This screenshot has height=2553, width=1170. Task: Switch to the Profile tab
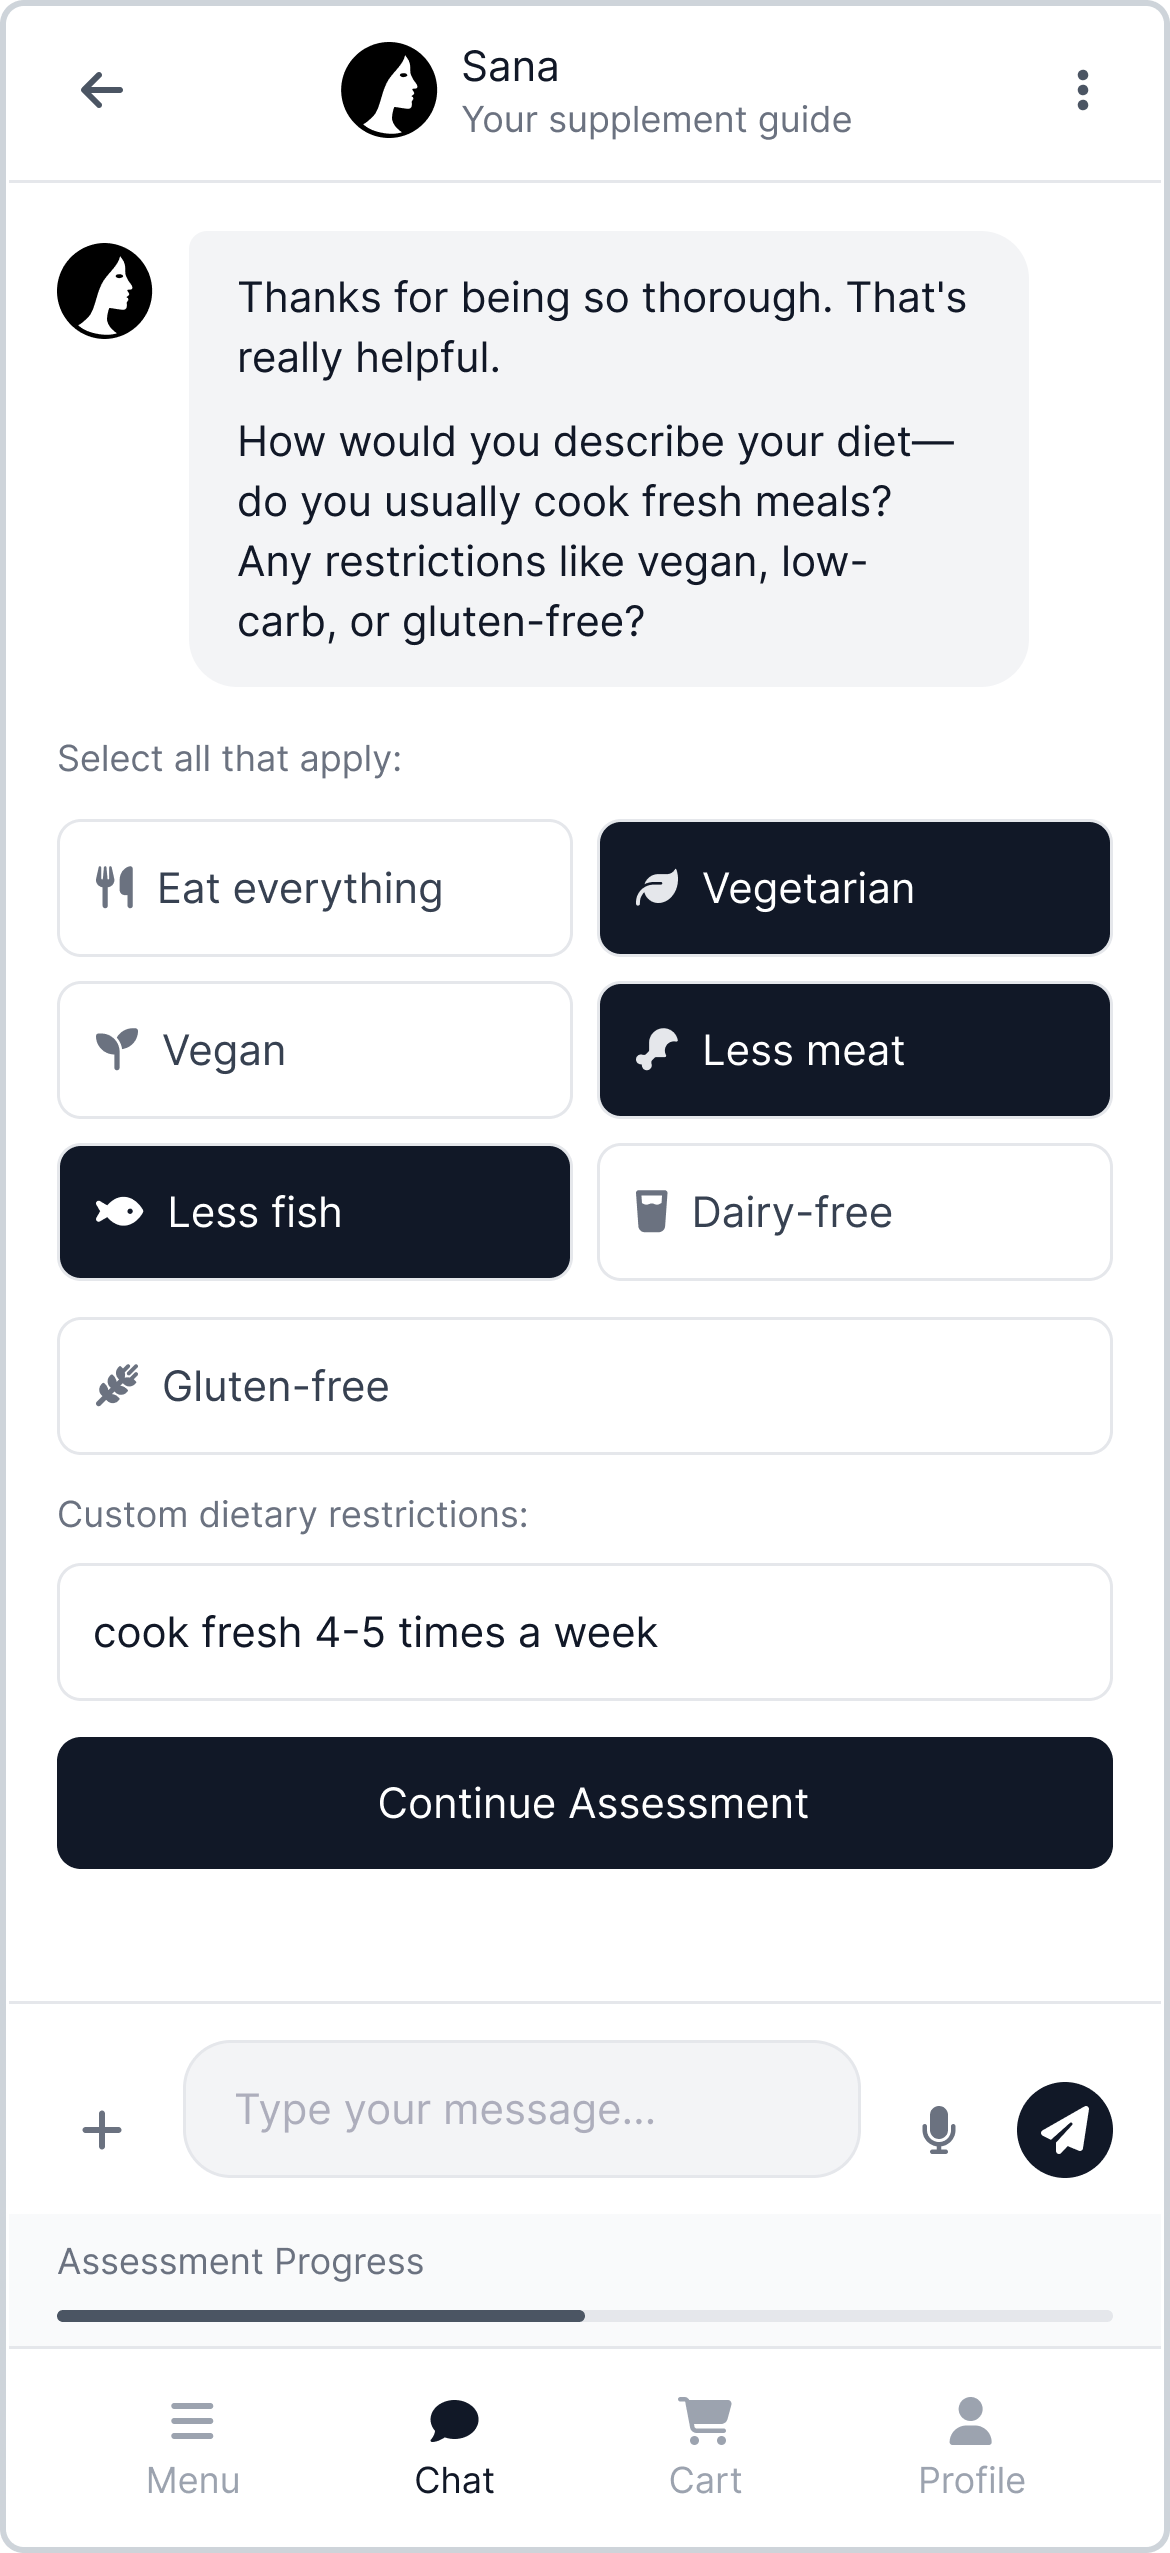coord(971,2446)
